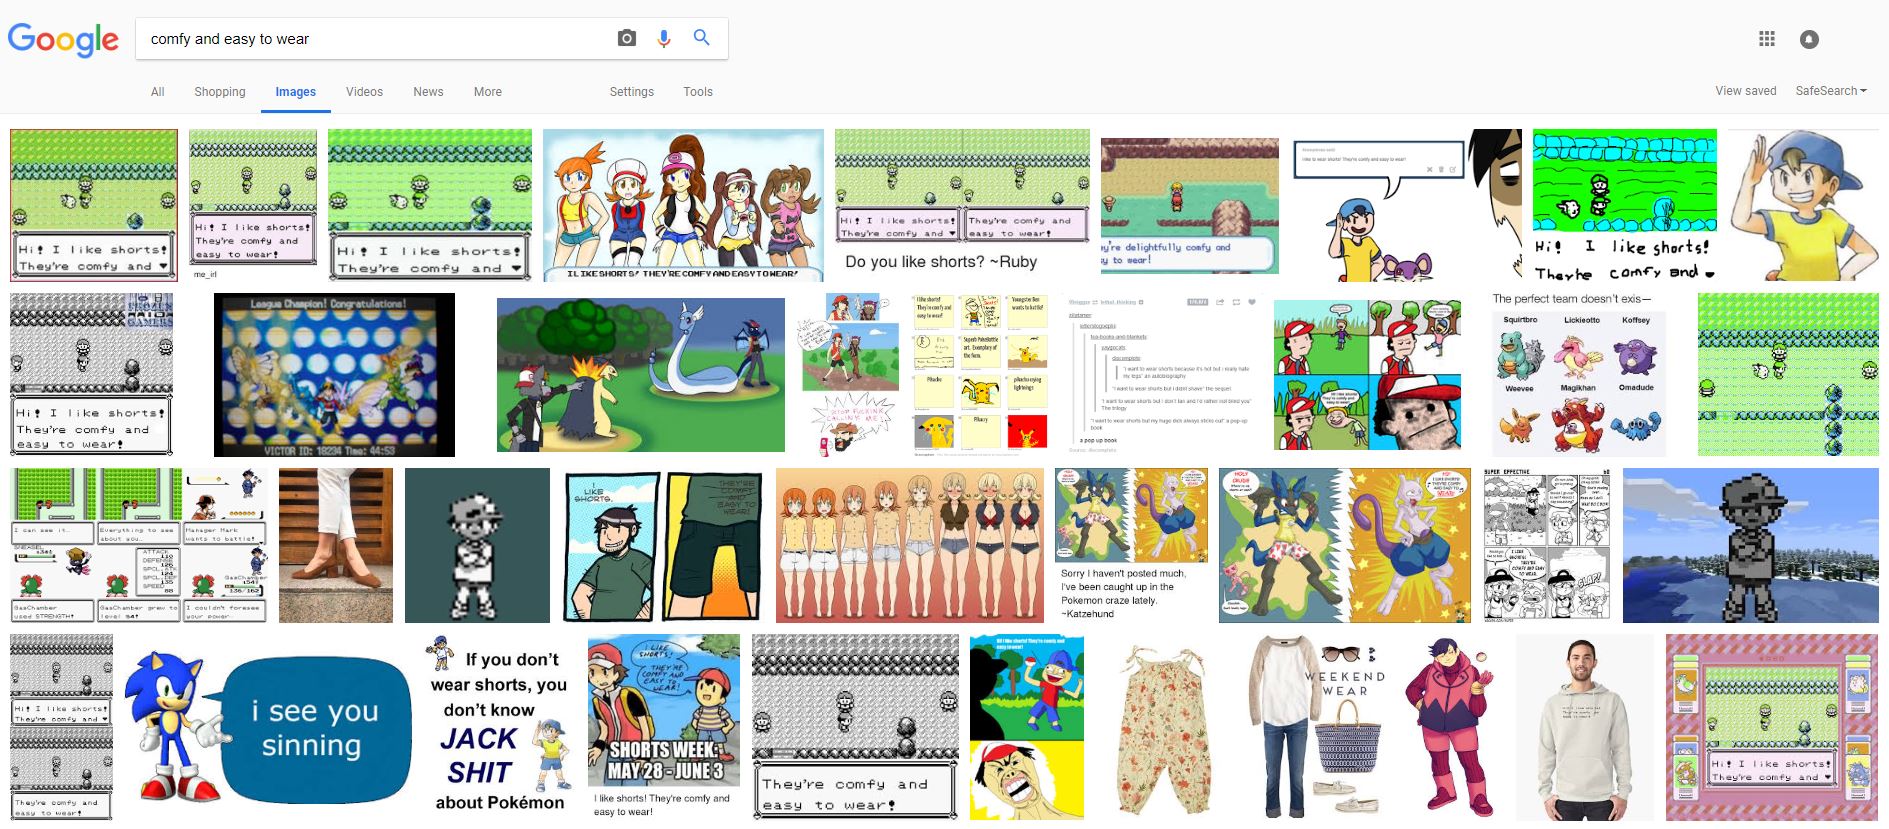The width and height of the screenshot is (1889, 829).
Task: Open the Tools options
Action: (x=698, y=91)
